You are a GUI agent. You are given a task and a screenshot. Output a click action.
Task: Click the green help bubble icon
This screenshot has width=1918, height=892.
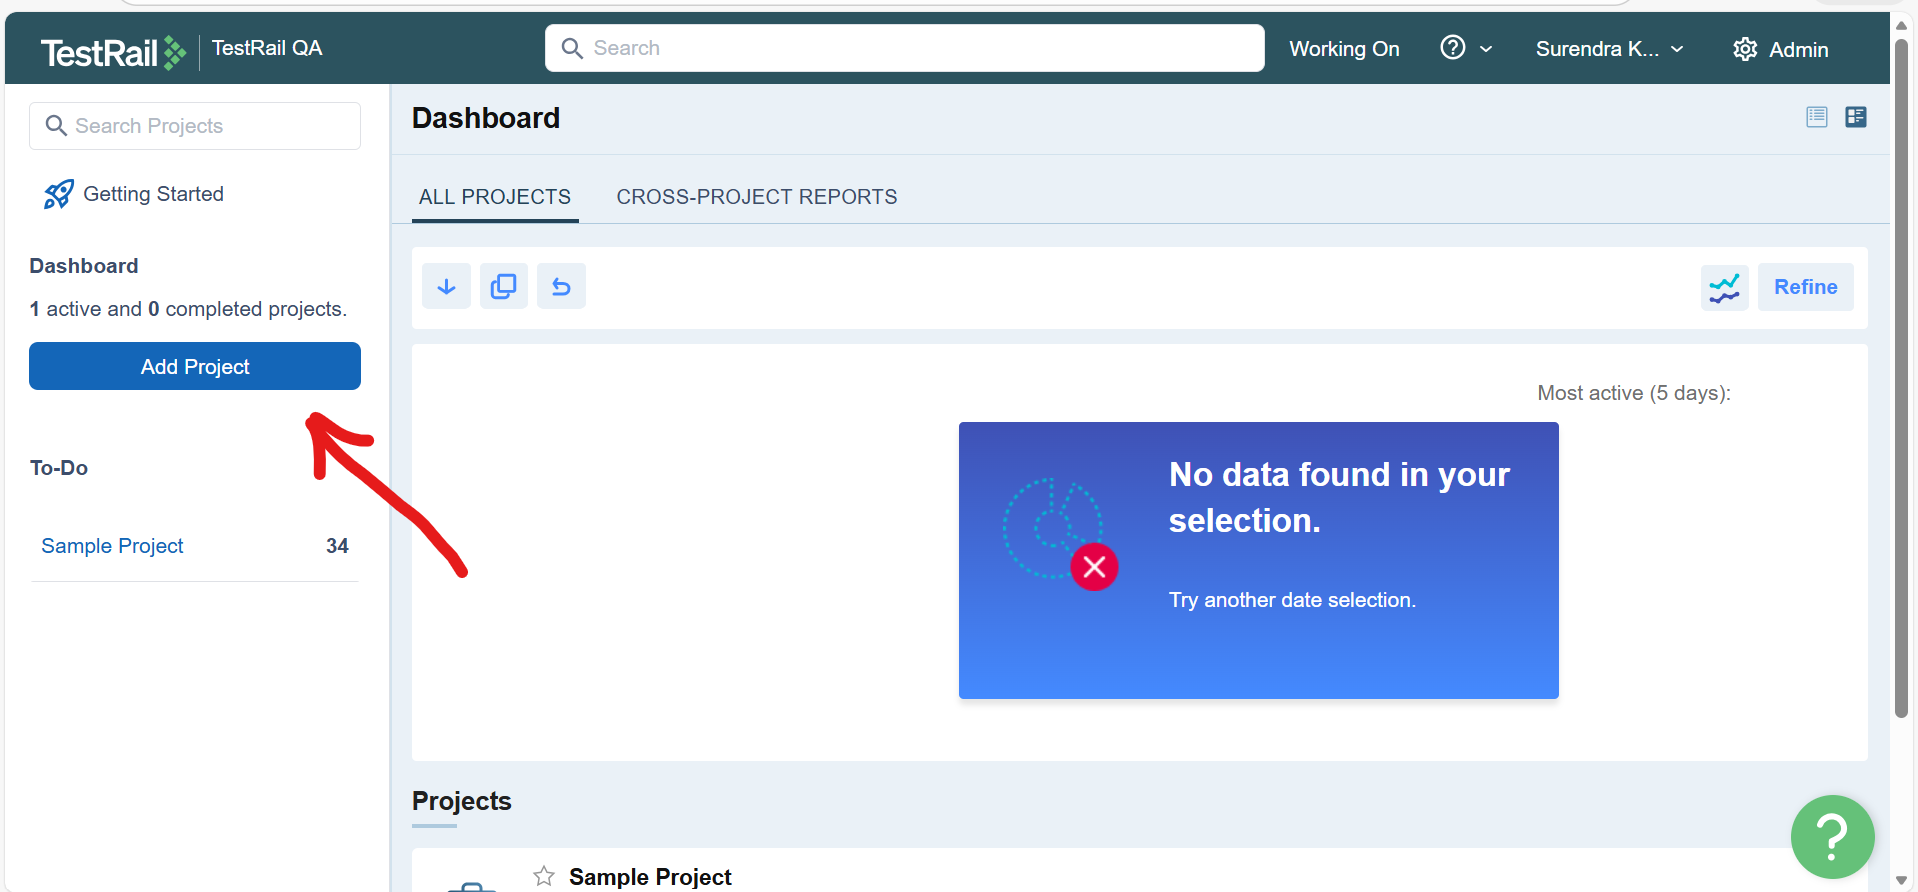click(x=1832, y=836)
